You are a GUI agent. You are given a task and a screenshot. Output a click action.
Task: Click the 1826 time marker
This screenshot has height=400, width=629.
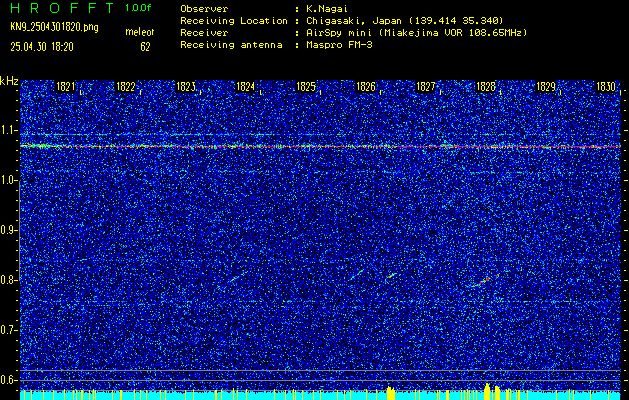click(x=366, y=87)
